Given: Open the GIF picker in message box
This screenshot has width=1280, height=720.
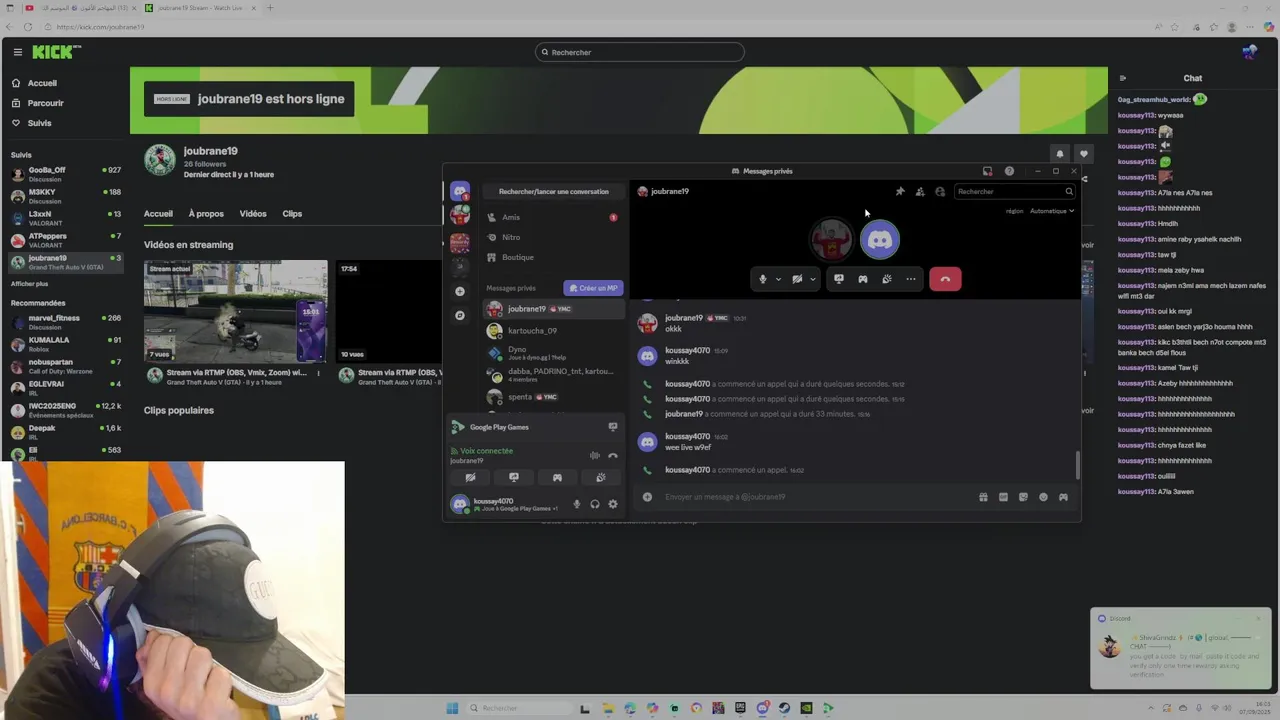Looking at the screenshot, I should point(1003,497).
